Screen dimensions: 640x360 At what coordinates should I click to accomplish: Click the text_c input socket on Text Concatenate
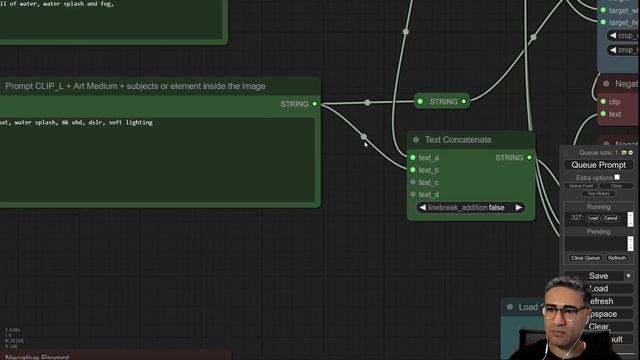(x=413, y=182)
